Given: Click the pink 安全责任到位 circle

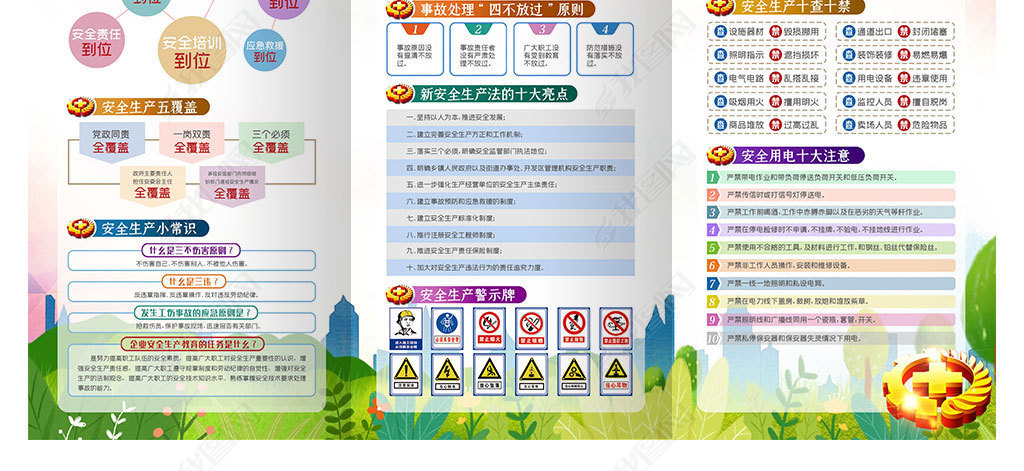Looking at the screenshot, I should click(97, 42).
